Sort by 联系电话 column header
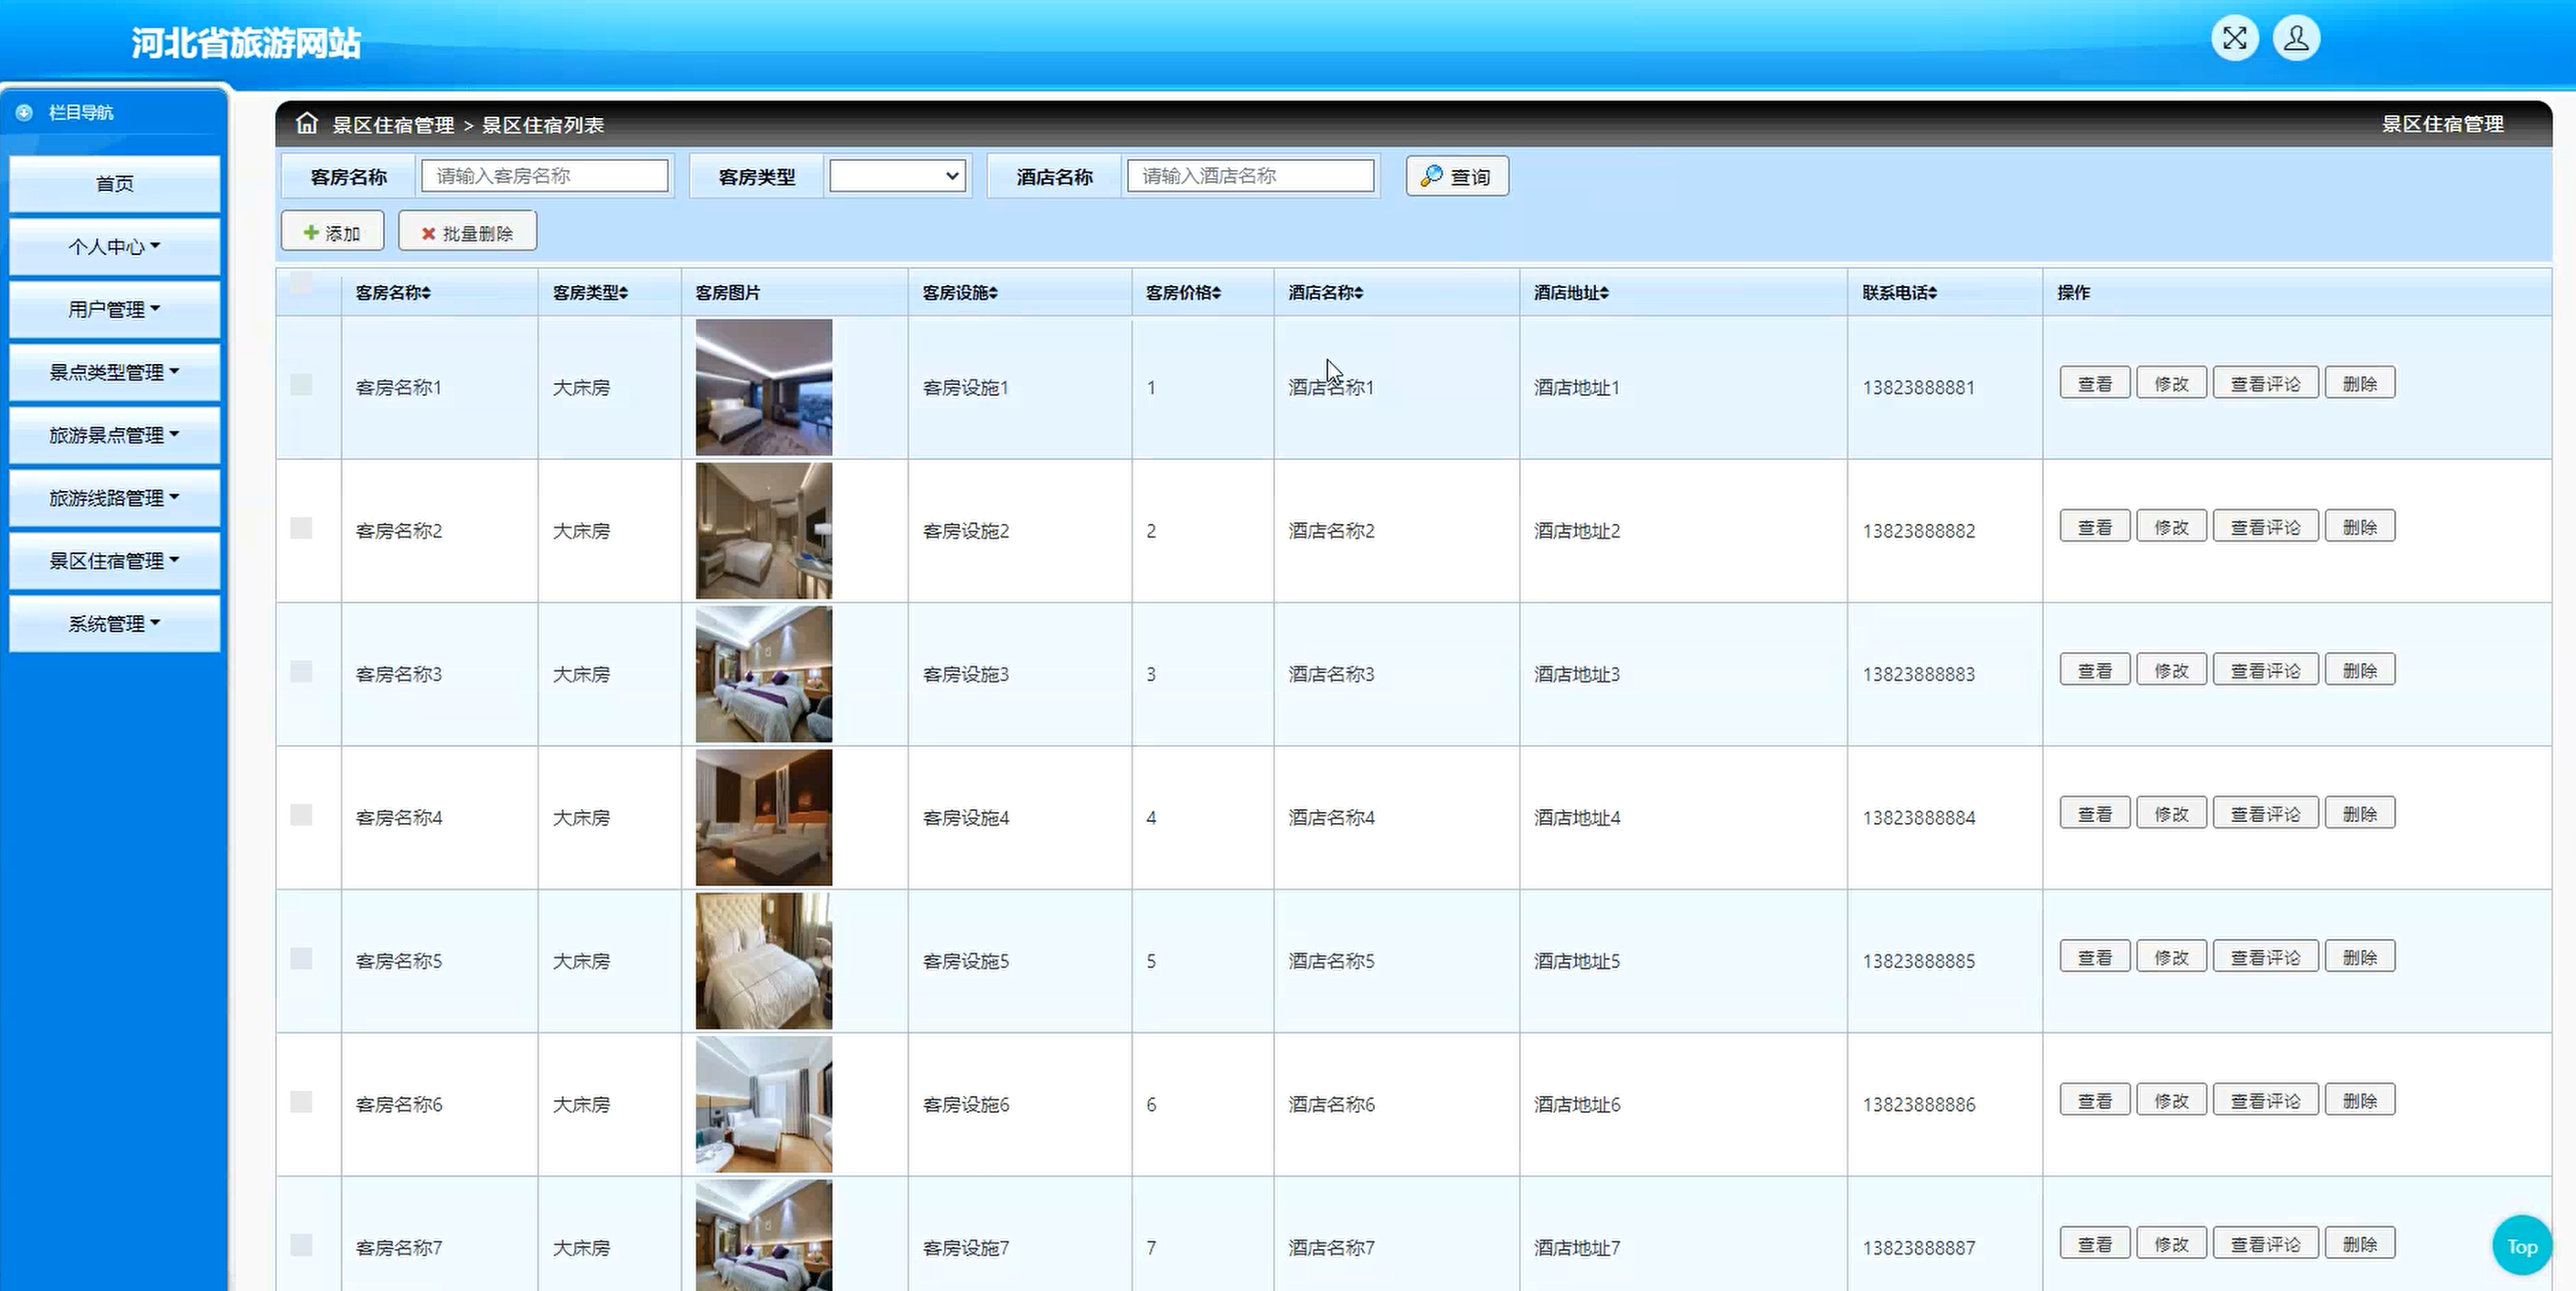This screenshot has width=2576, height=1291. (x=1900, y=292)
